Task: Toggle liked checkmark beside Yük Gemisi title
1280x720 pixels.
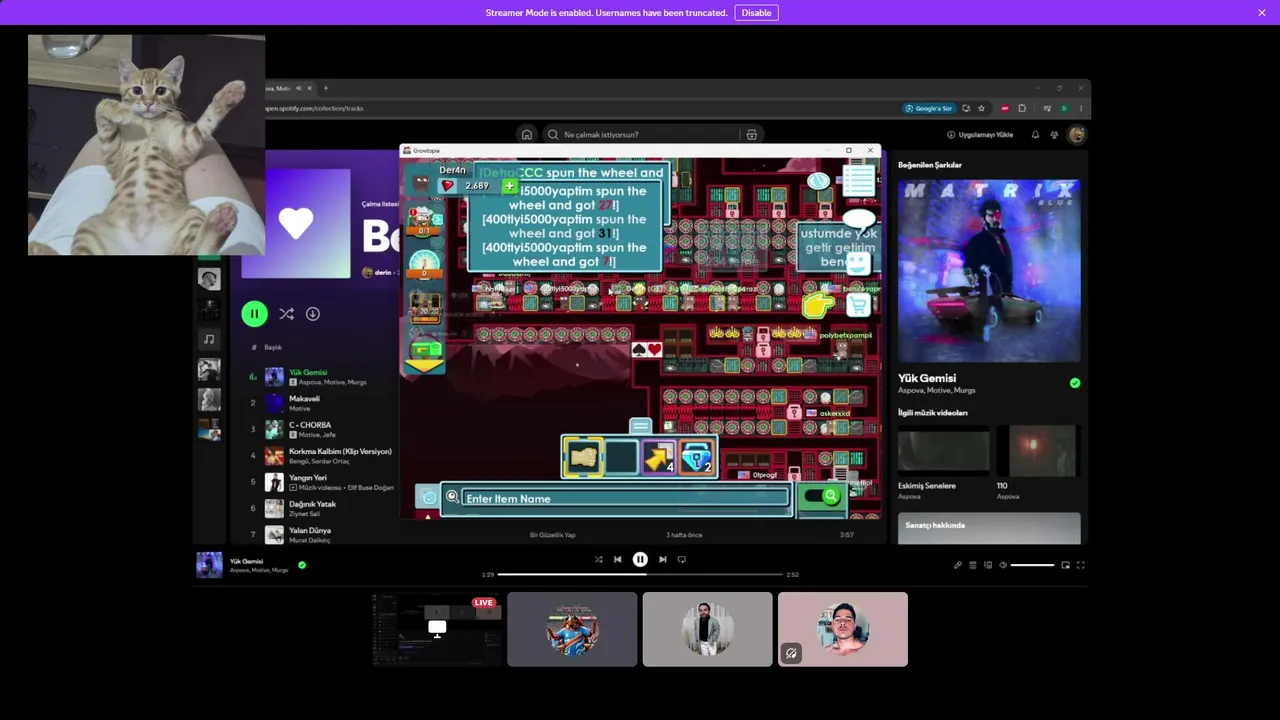Action: click(1075, 383)
